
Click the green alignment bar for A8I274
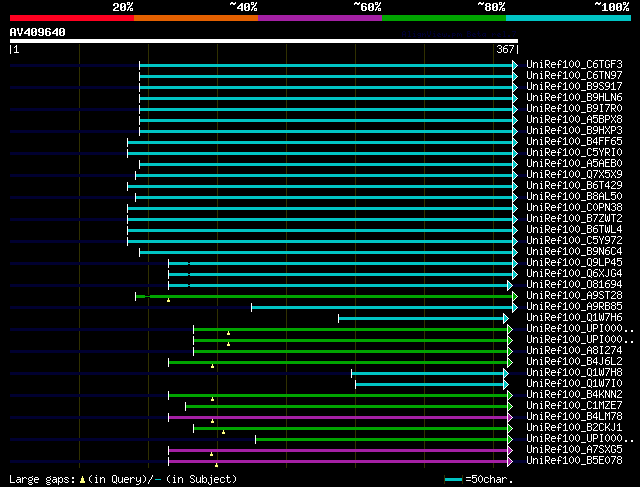pyautogui.click(x=351, y=351)
